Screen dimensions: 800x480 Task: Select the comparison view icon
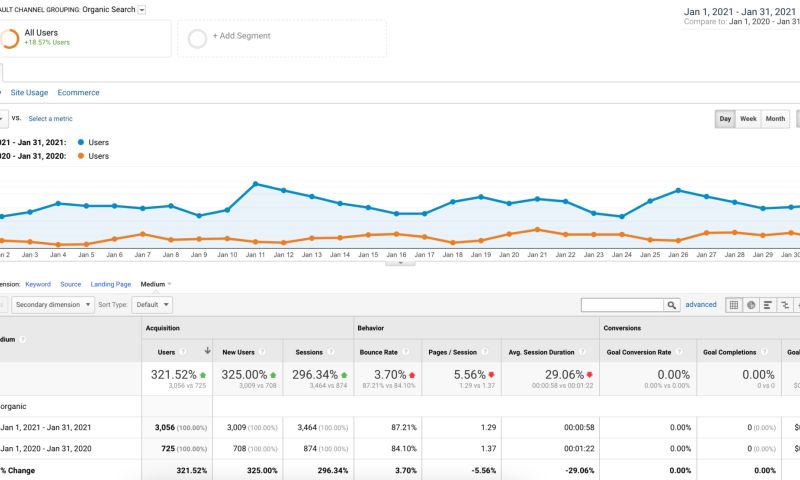pos(785,305)
